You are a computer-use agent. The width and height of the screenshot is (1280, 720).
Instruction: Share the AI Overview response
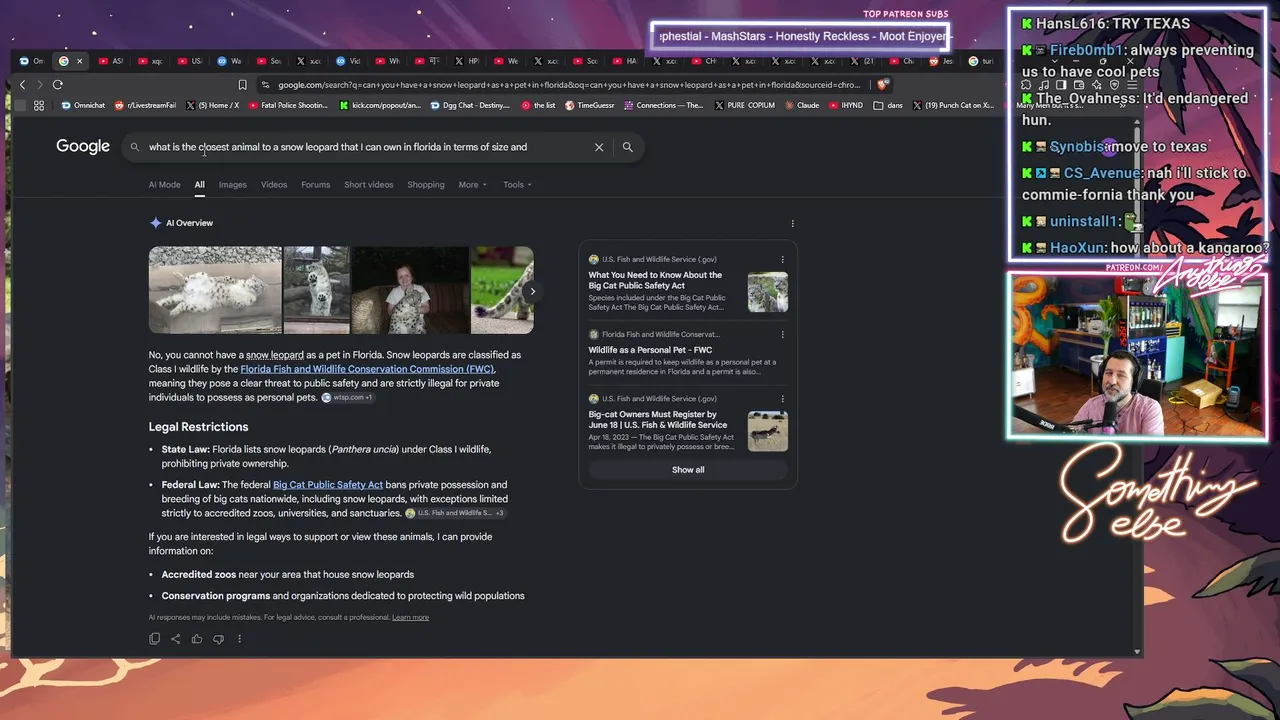(x=175, y=639)
